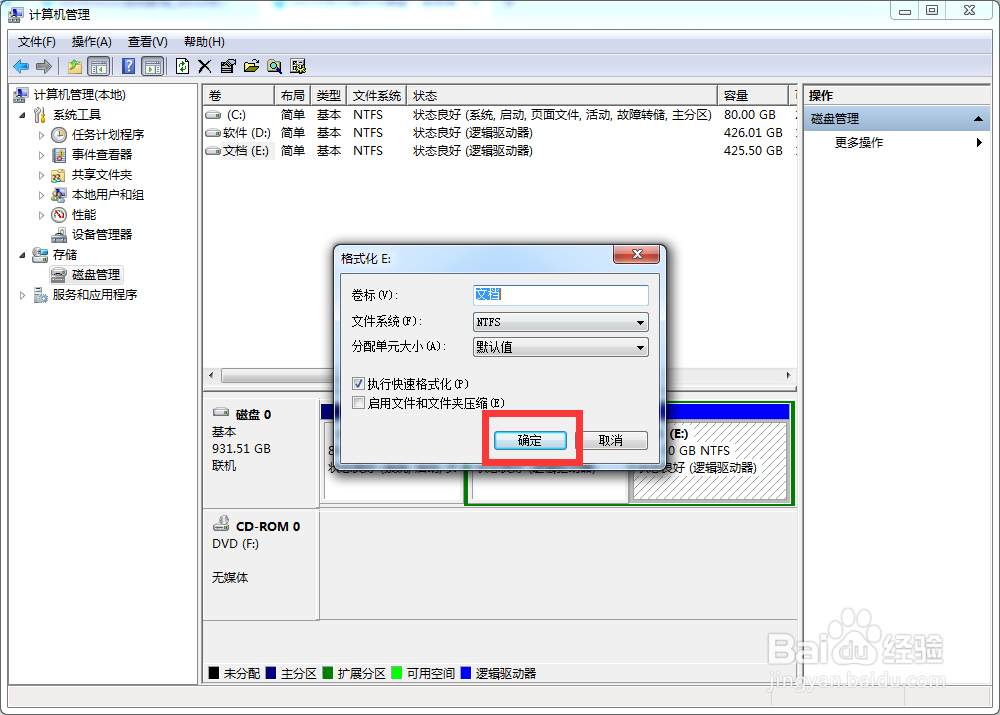1000x715 pixels.
Task: Click the magnifier search toolbar icon
Action: [274, 66]
